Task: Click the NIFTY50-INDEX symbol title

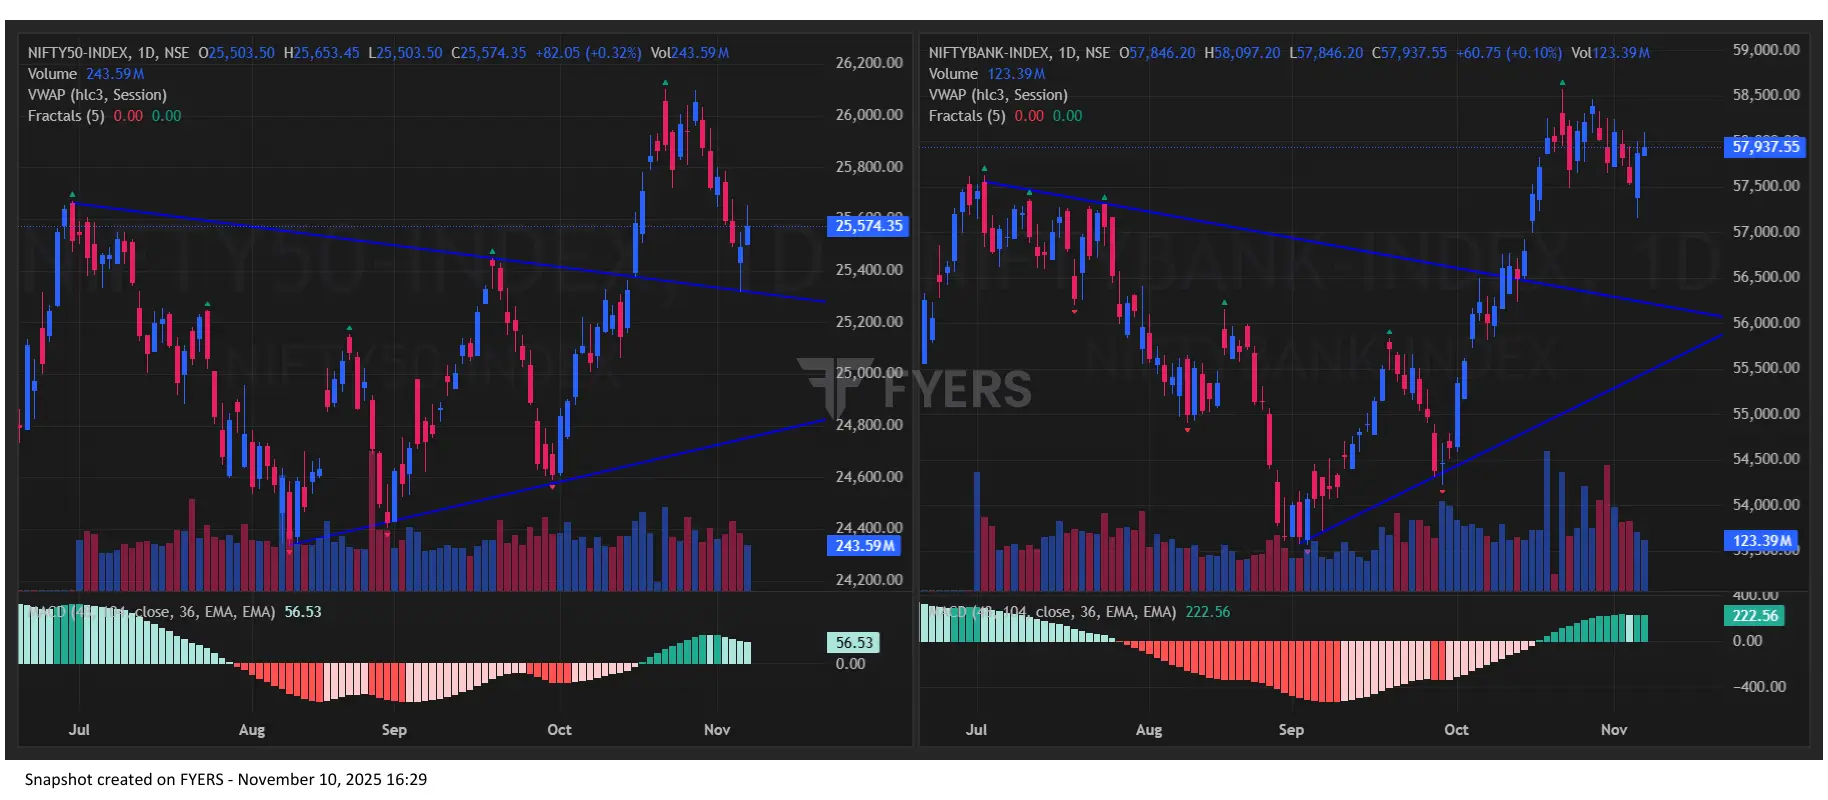Action: (78, 53)
